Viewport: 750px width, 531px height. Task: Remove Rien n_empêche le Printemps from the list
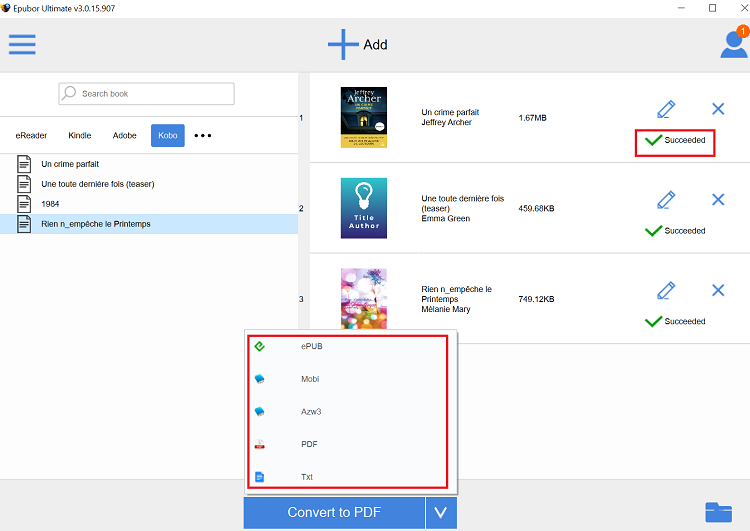click(x=717, y=290)
